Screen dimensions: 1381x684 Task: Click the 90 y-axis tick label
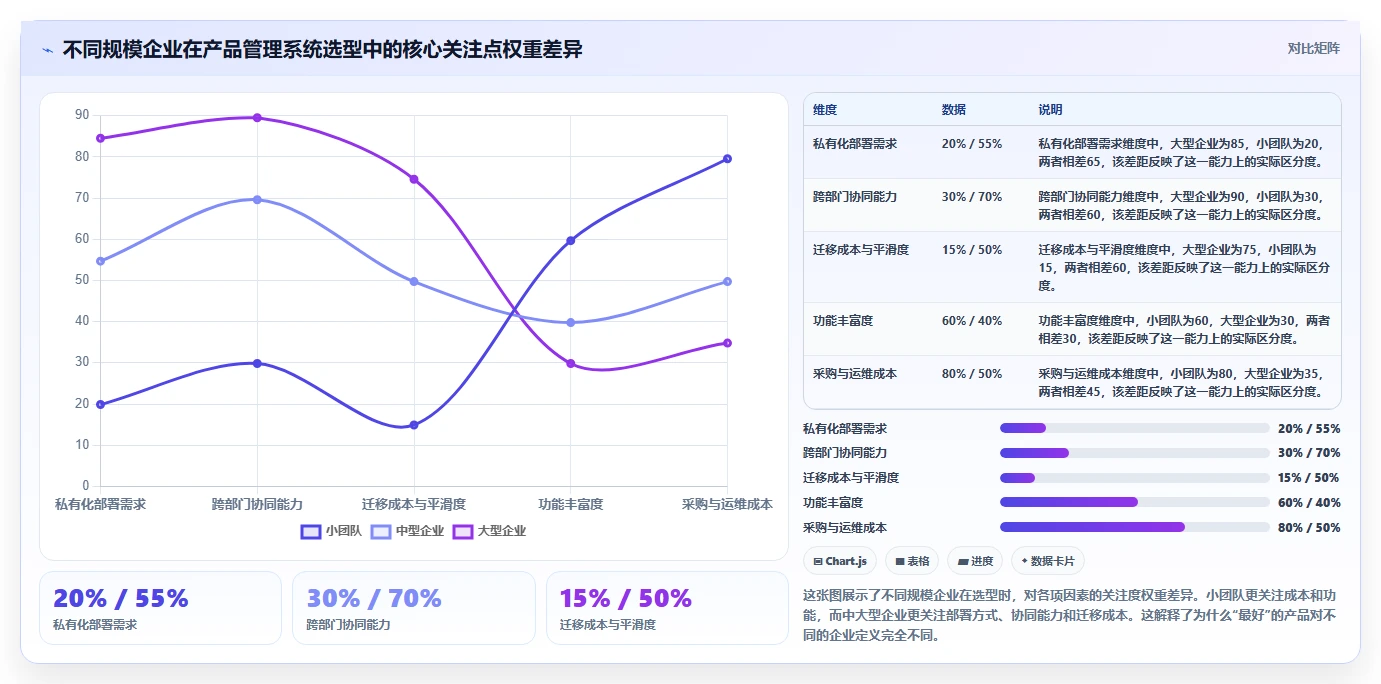82,115
